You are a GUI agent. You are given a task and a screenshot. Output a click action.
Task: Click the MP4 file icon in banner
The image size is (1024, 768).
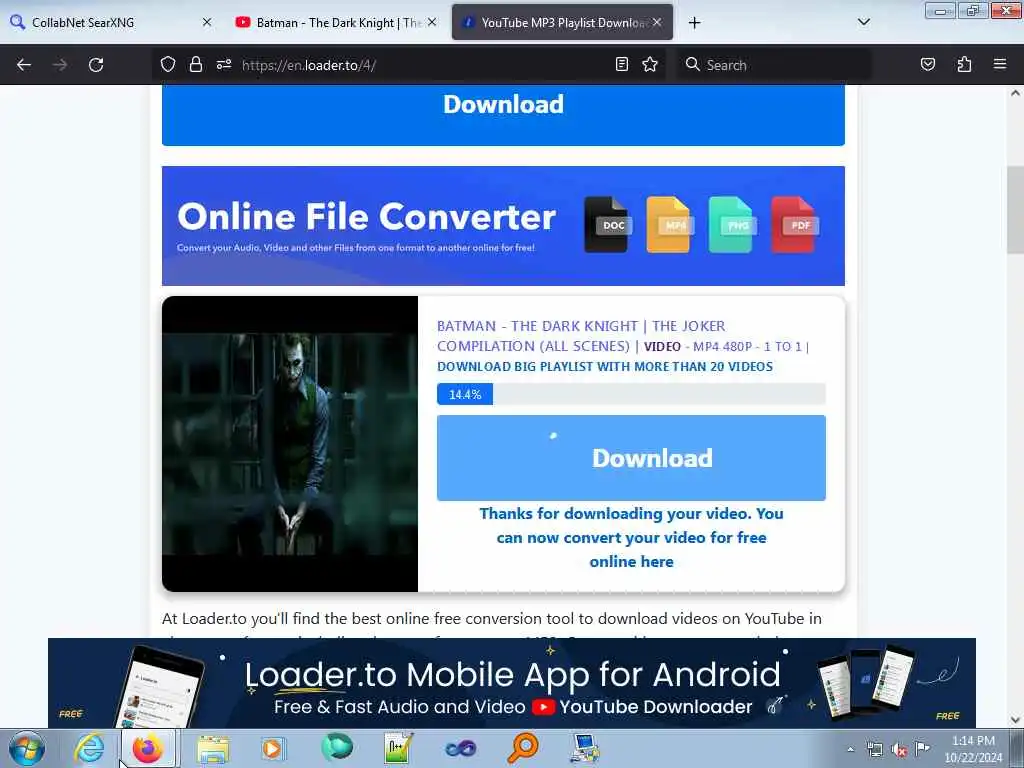[669, 224]
